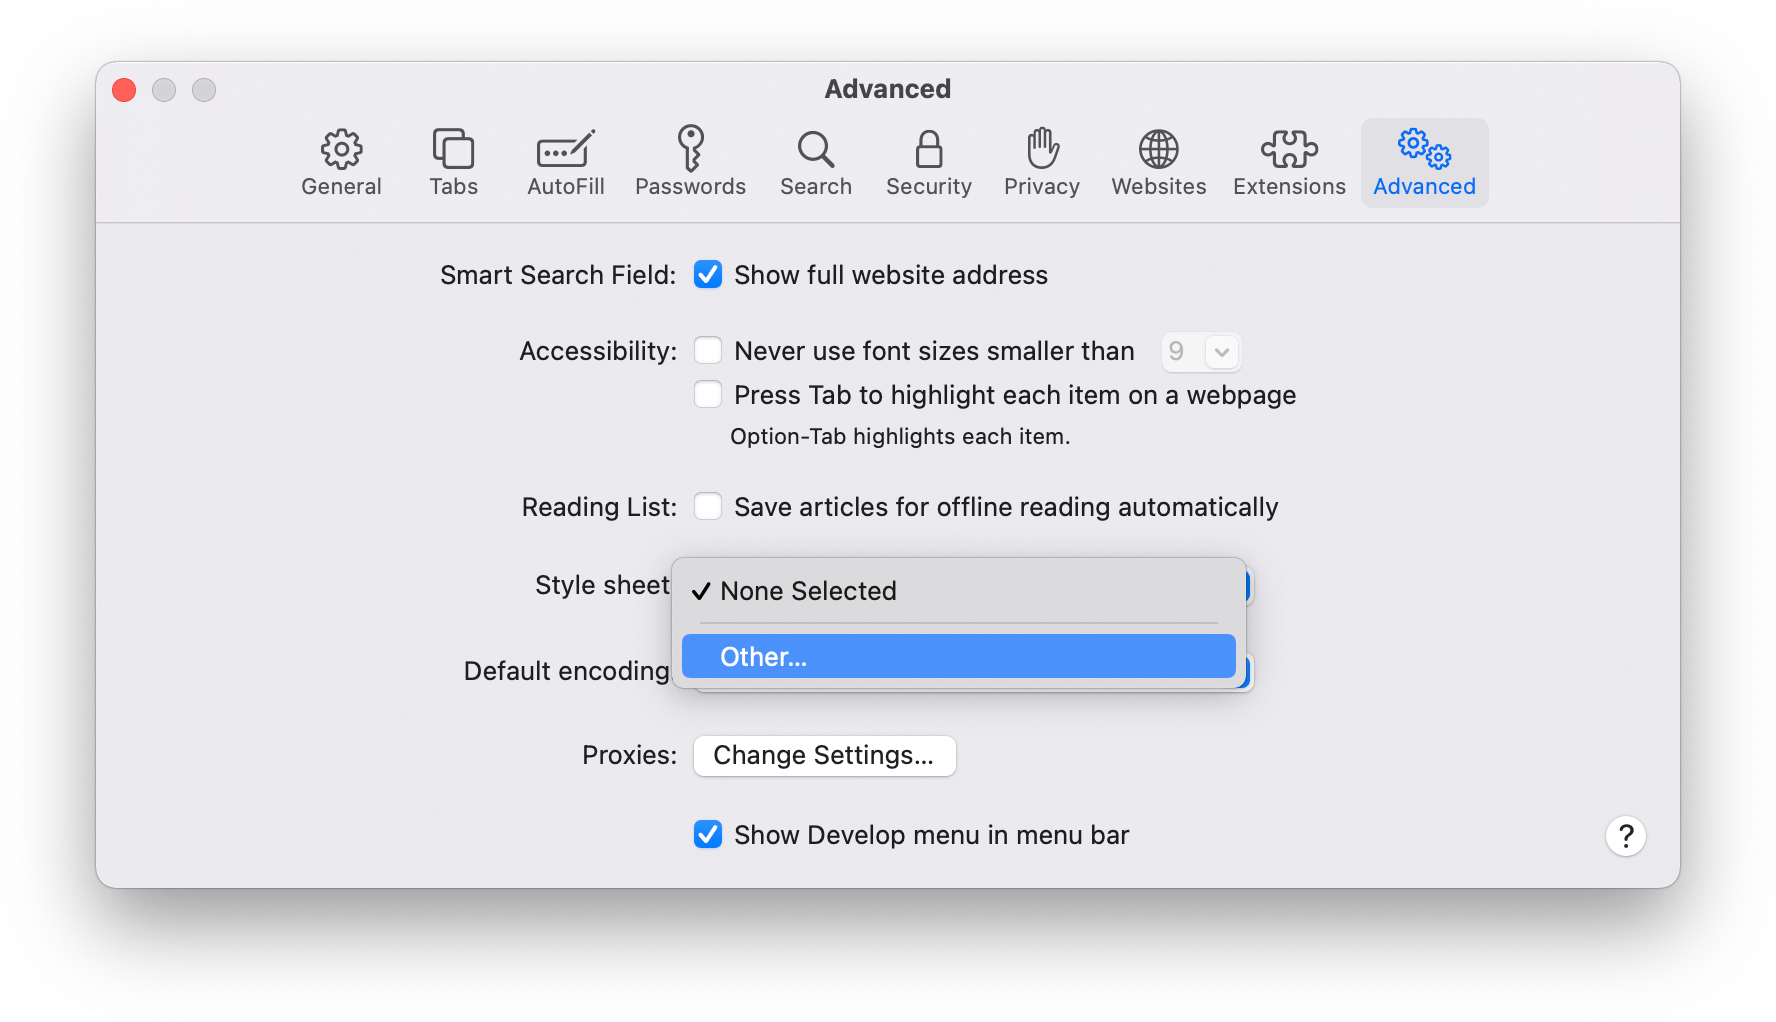The width and height of the screenshot is (1776, 1022).
Task: Click the Smart Search Field label
Action: [558, 275]
